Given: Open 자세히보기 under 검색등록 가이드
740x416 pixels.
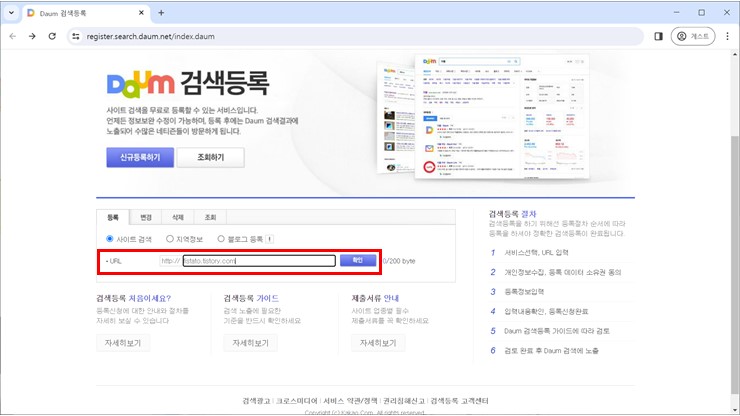Looking at the screenshot, I should (x=250, y=343).
